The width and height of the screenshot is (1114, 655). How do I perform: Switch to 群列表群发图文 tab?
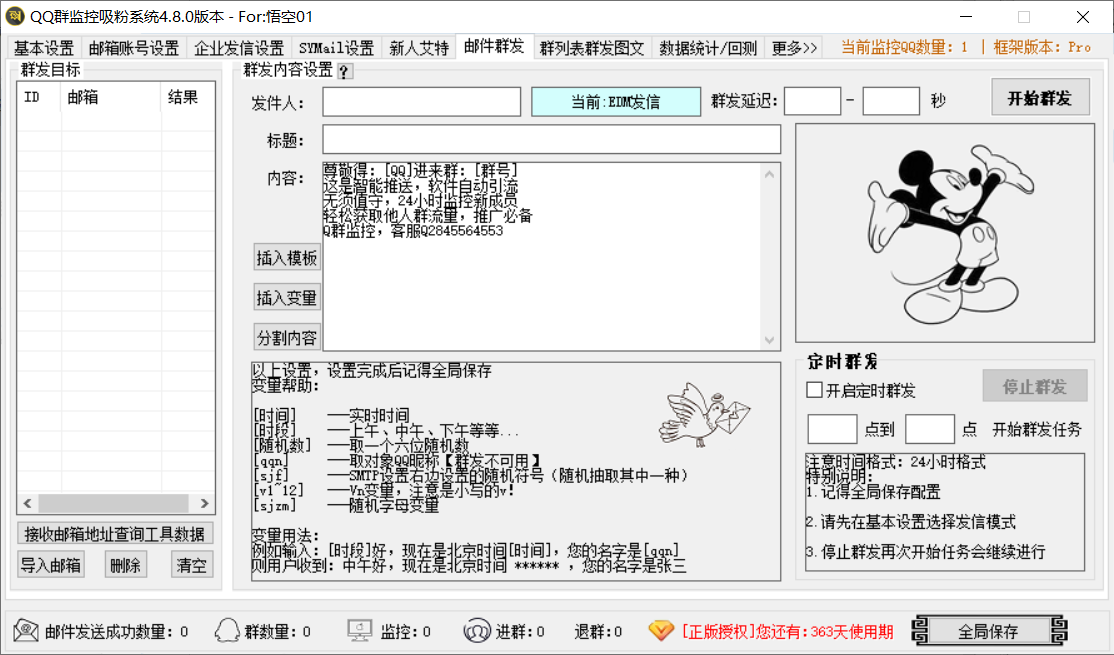tap(592, 48)
